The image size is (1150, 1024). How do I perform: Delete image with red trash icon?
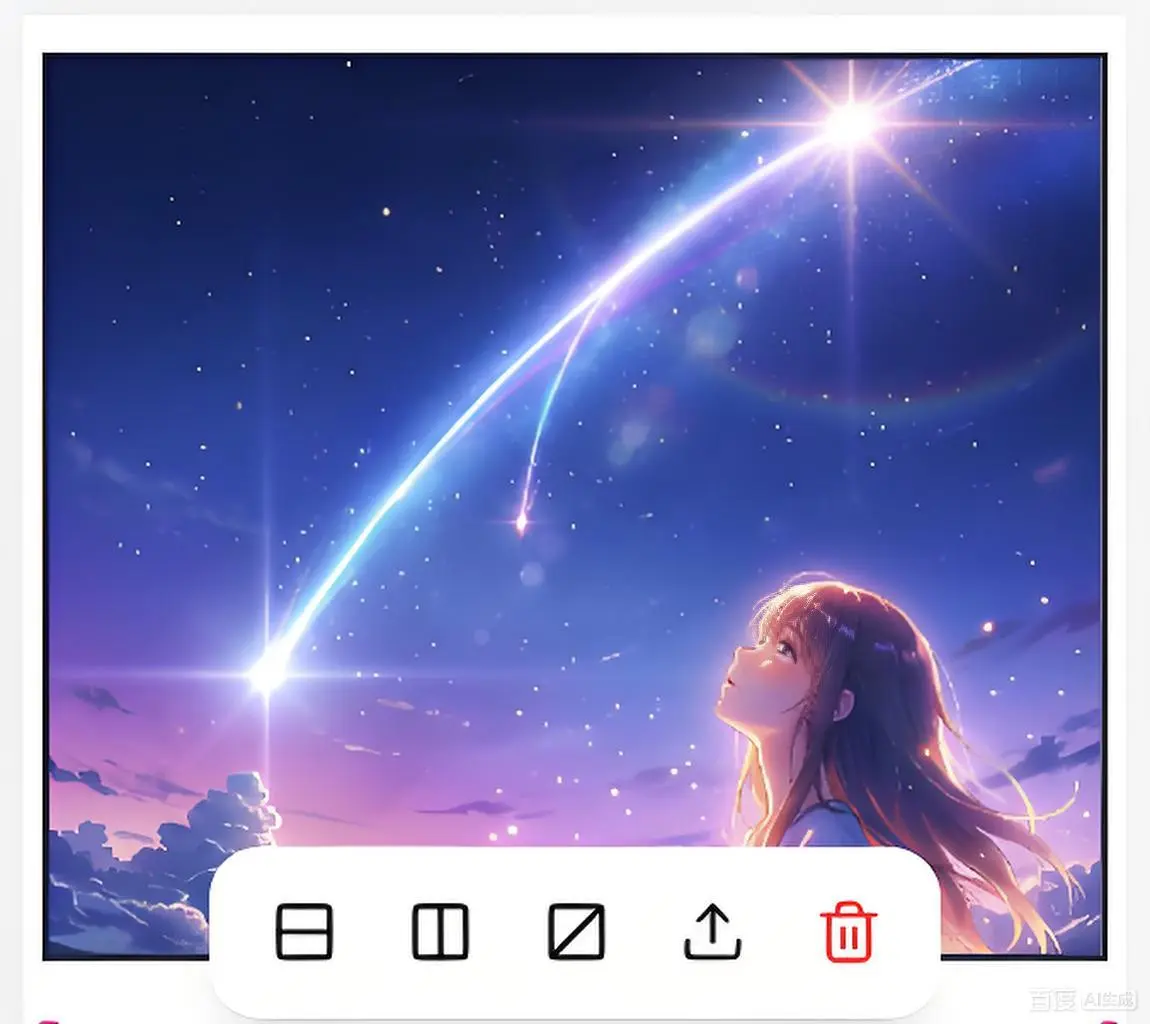[x=849, y=931]
